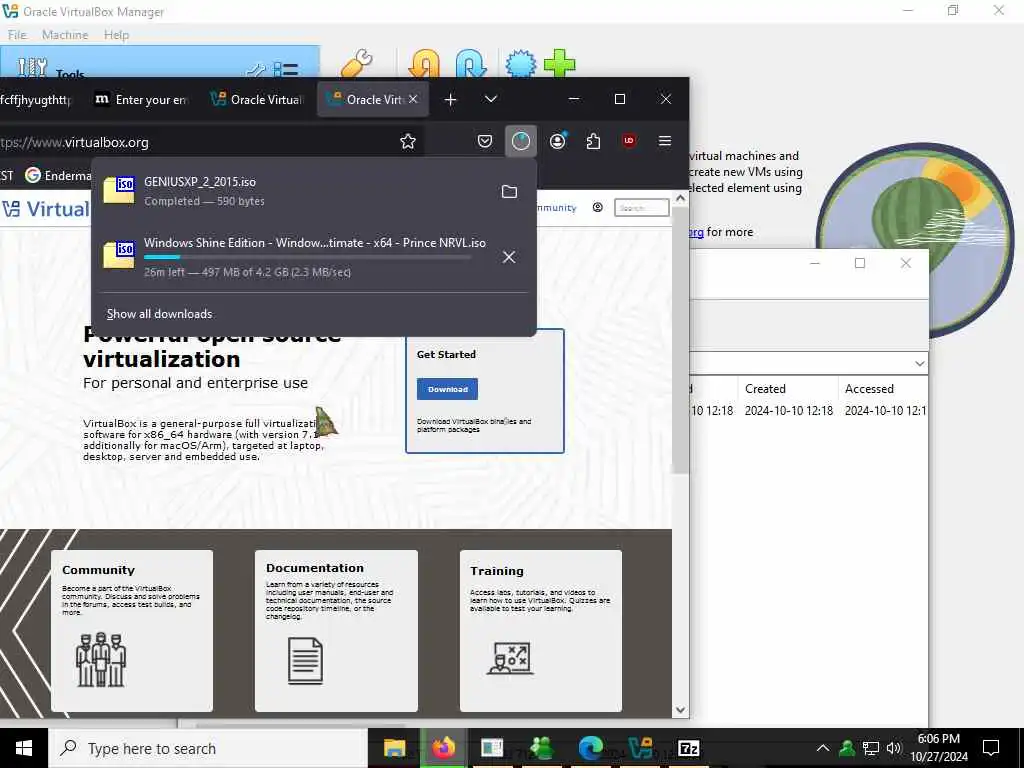Select the Windows Shine Edition iso download entry
This screenshot has height=768, width=1024.
pyautogui.click(x=313, y=257)
